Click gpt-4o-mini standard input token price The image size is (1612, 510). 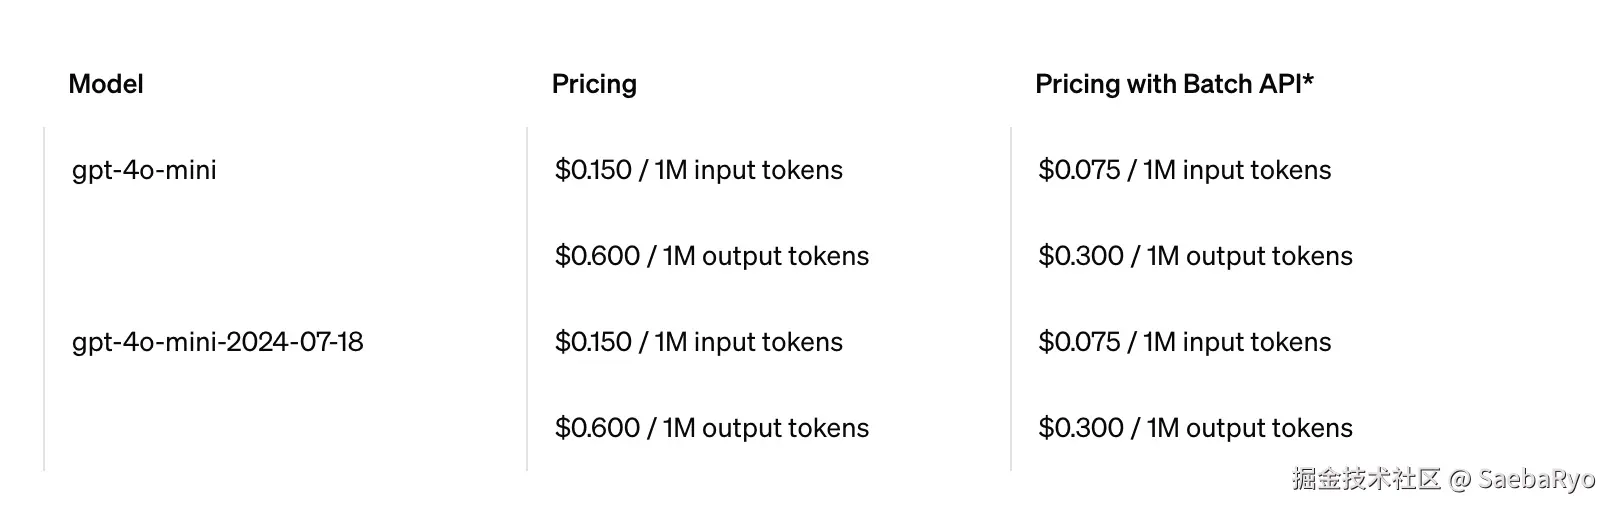[698, 170]
